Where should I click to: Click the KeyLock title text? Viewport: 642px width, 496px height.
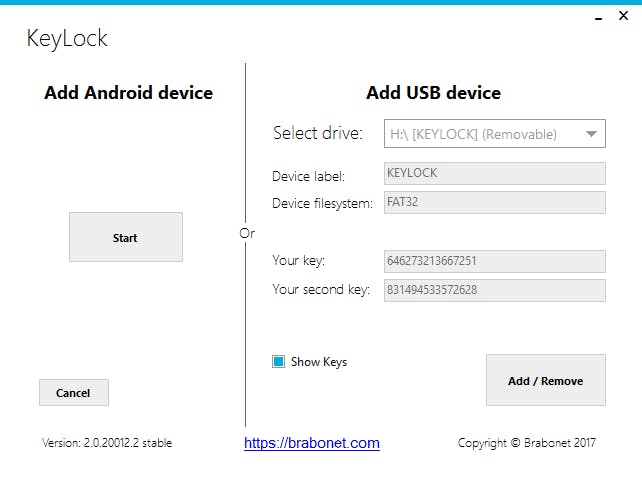click(x=66, y=39)
